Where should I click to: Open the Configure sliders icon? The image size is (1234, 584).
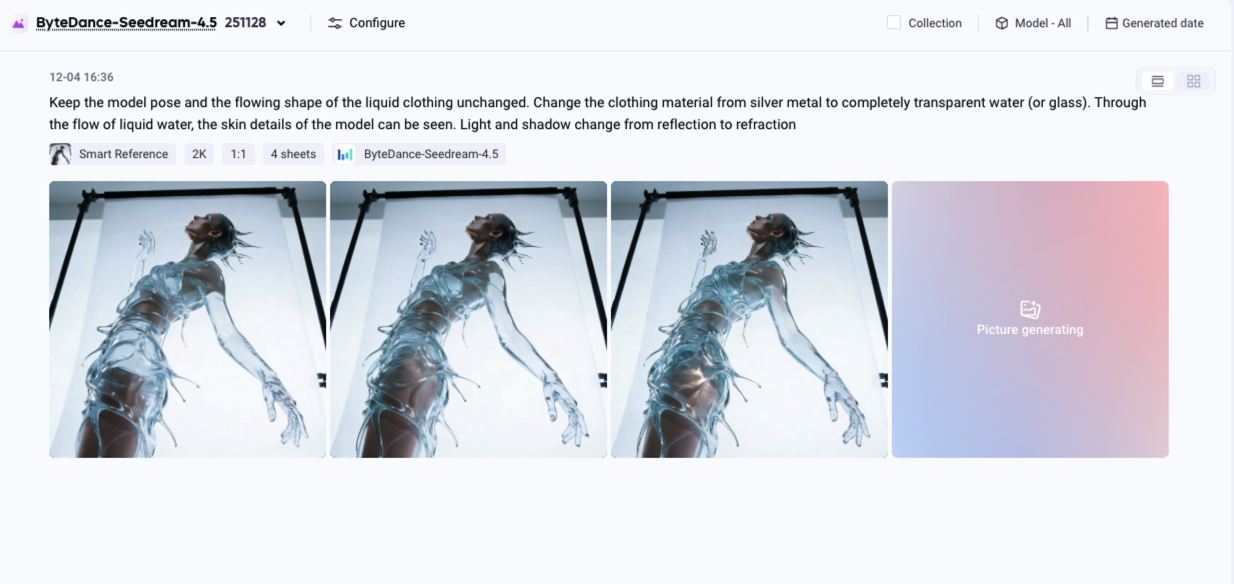pyautogui.click(x=335, y=23)
